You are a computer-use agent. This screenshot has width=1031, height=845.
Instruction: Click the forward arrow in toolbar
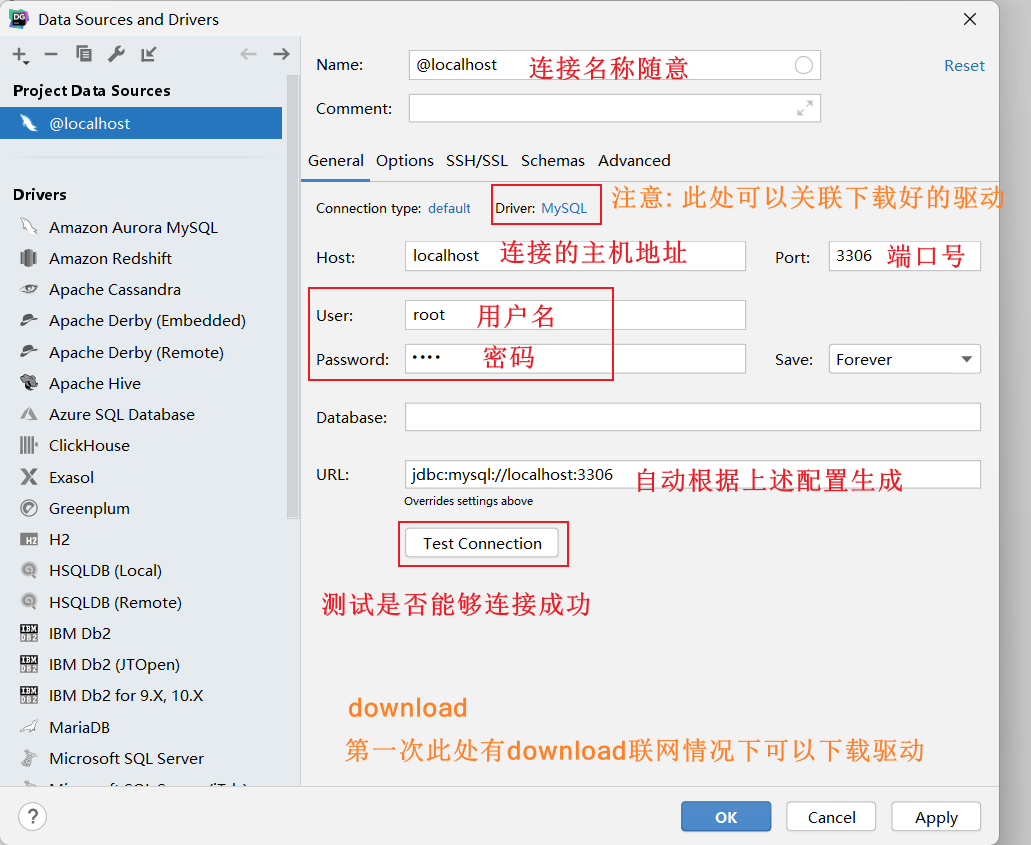pos(281,54)
